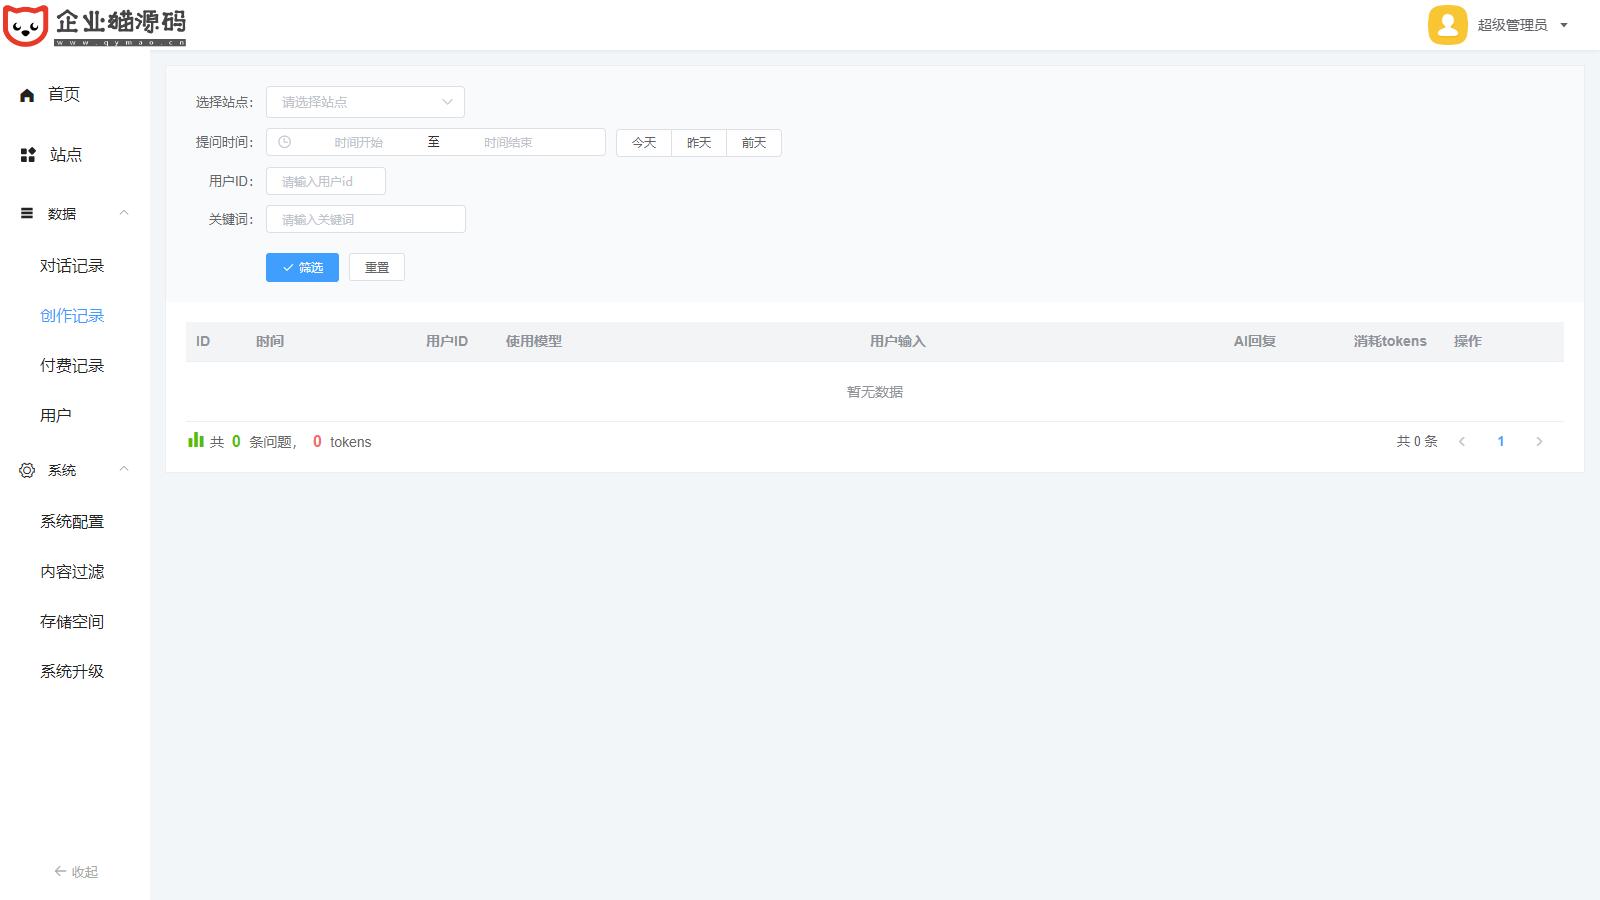
Task: Go to 付费记录 menu item
Action: tap(72, 366)
